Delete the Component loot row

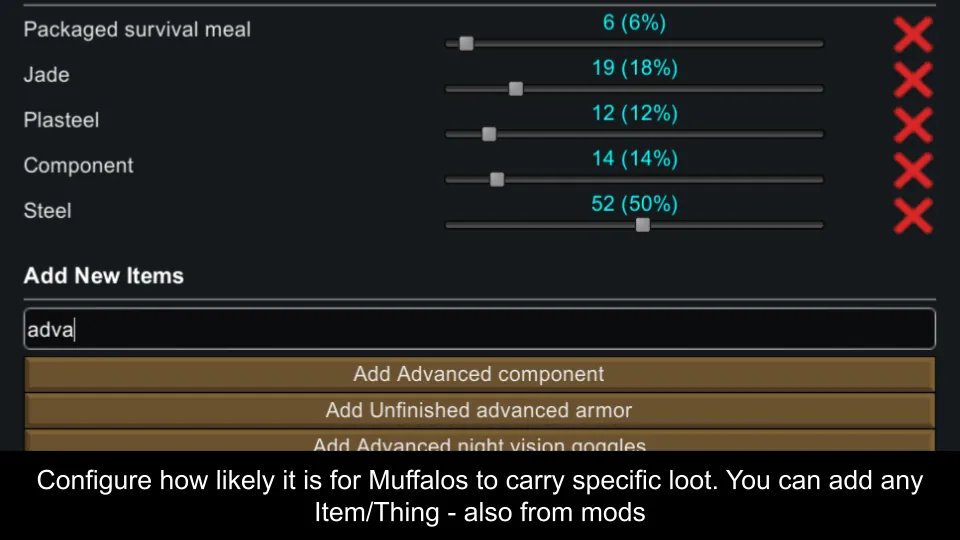[x=912, y=170]
